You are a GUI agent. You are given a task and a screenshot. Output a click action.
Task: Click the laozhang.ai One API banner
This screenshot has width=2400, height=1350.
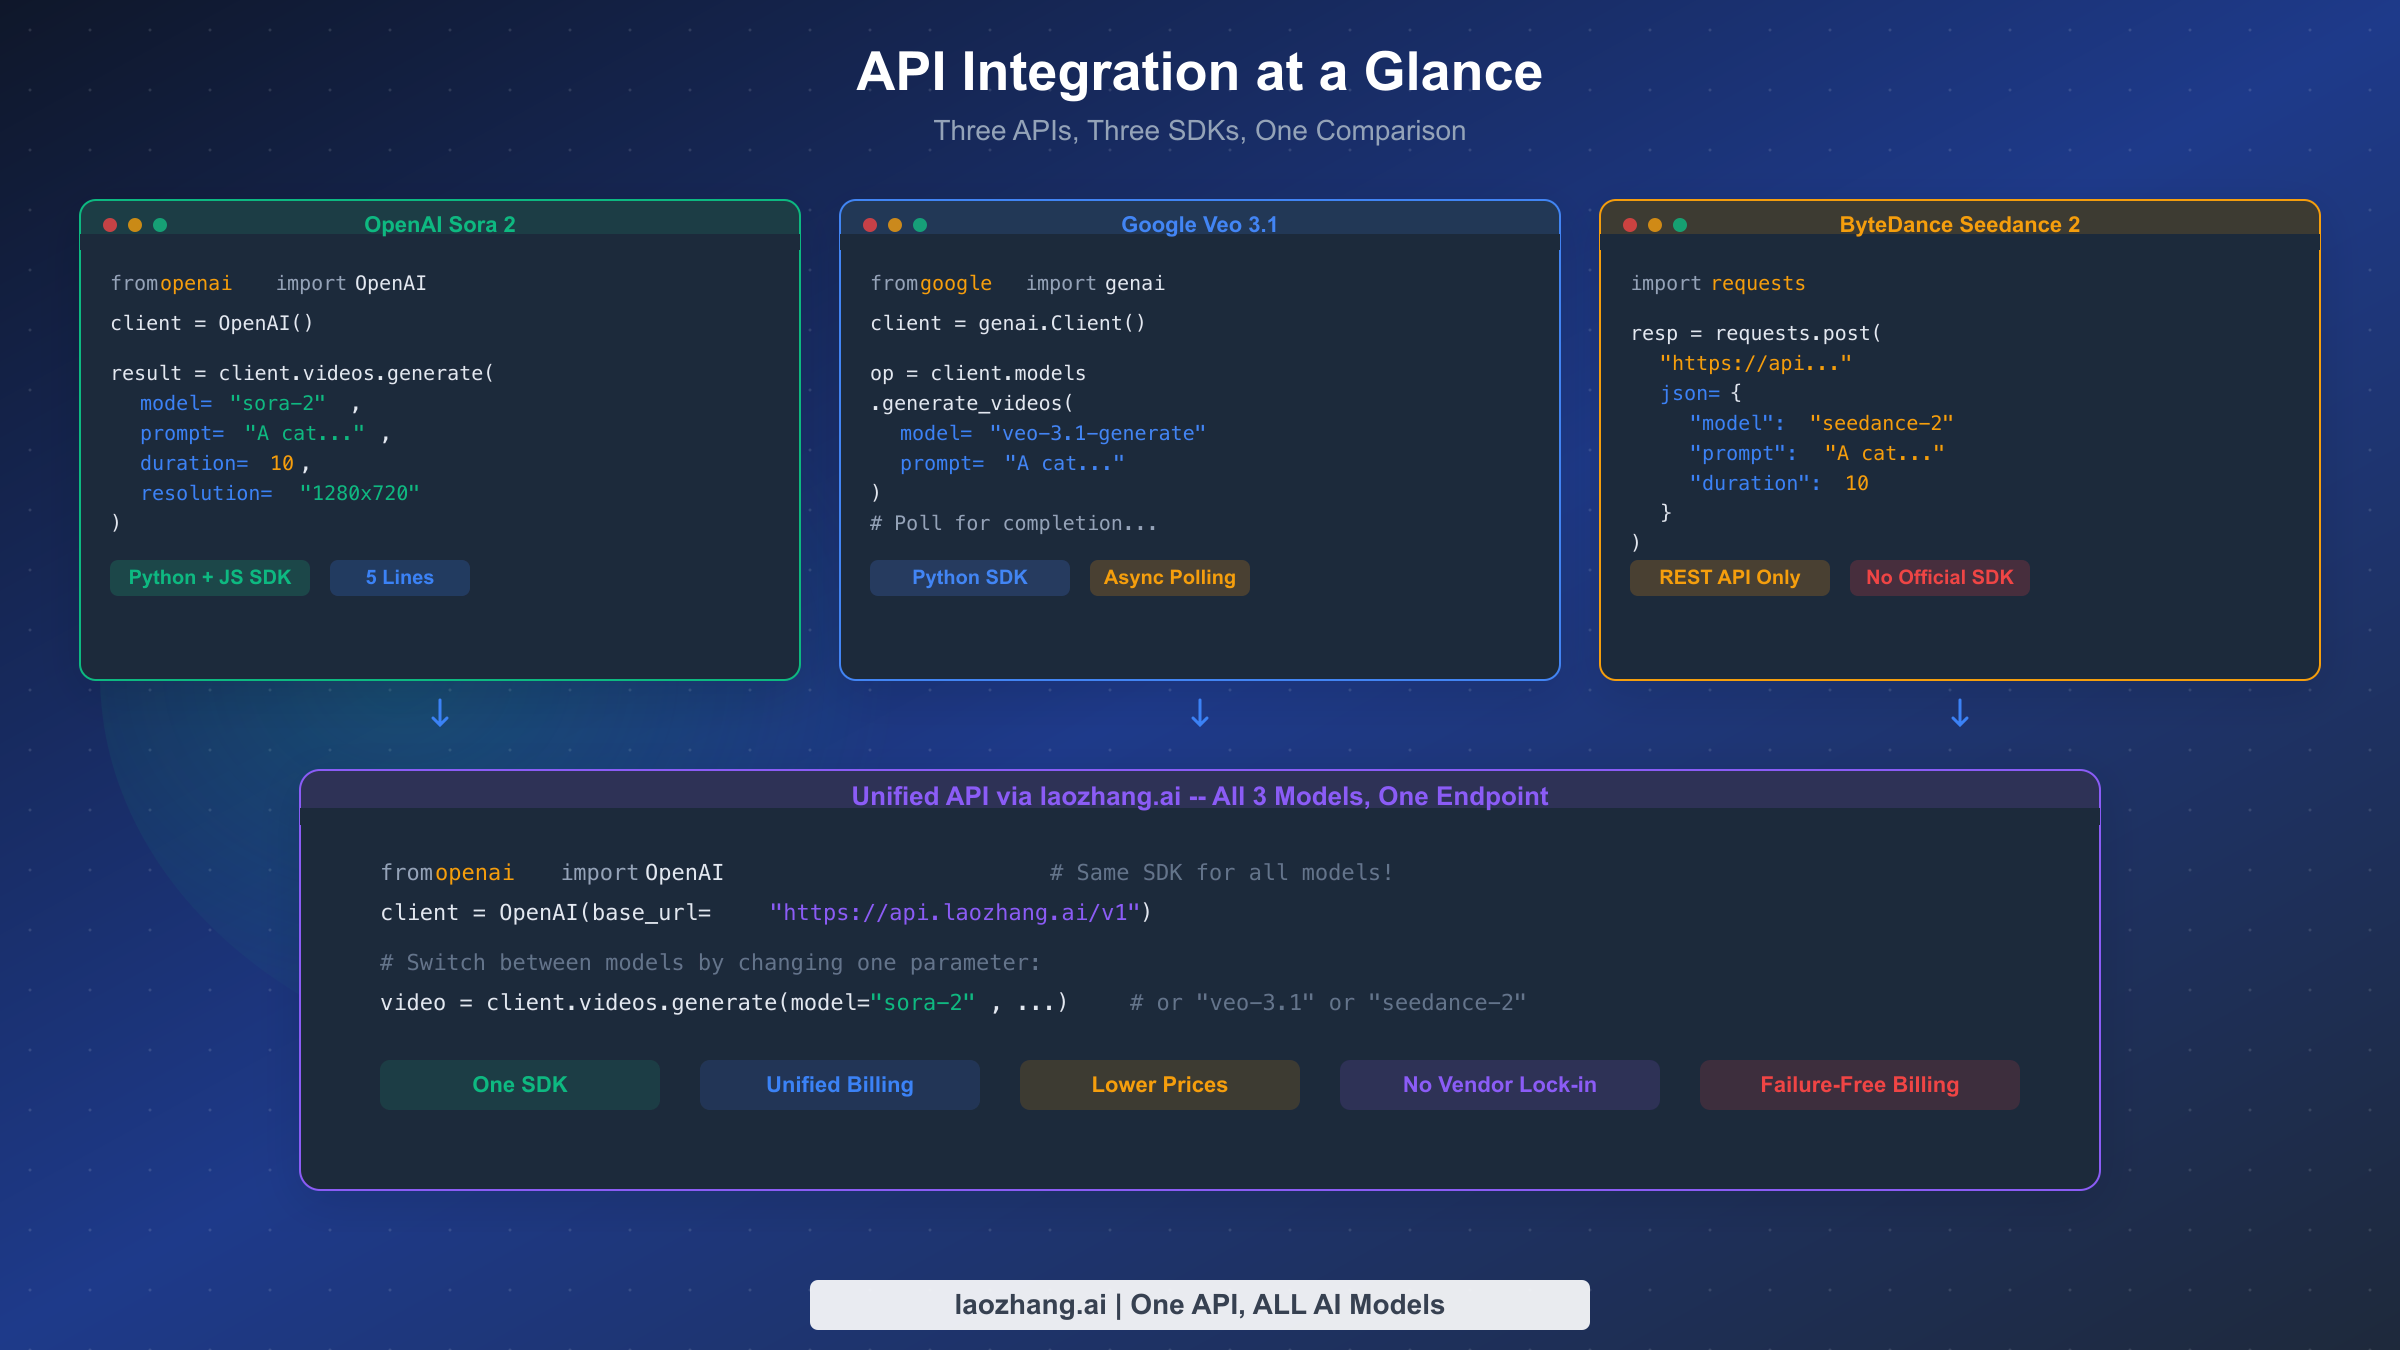coord(1199,1304)
